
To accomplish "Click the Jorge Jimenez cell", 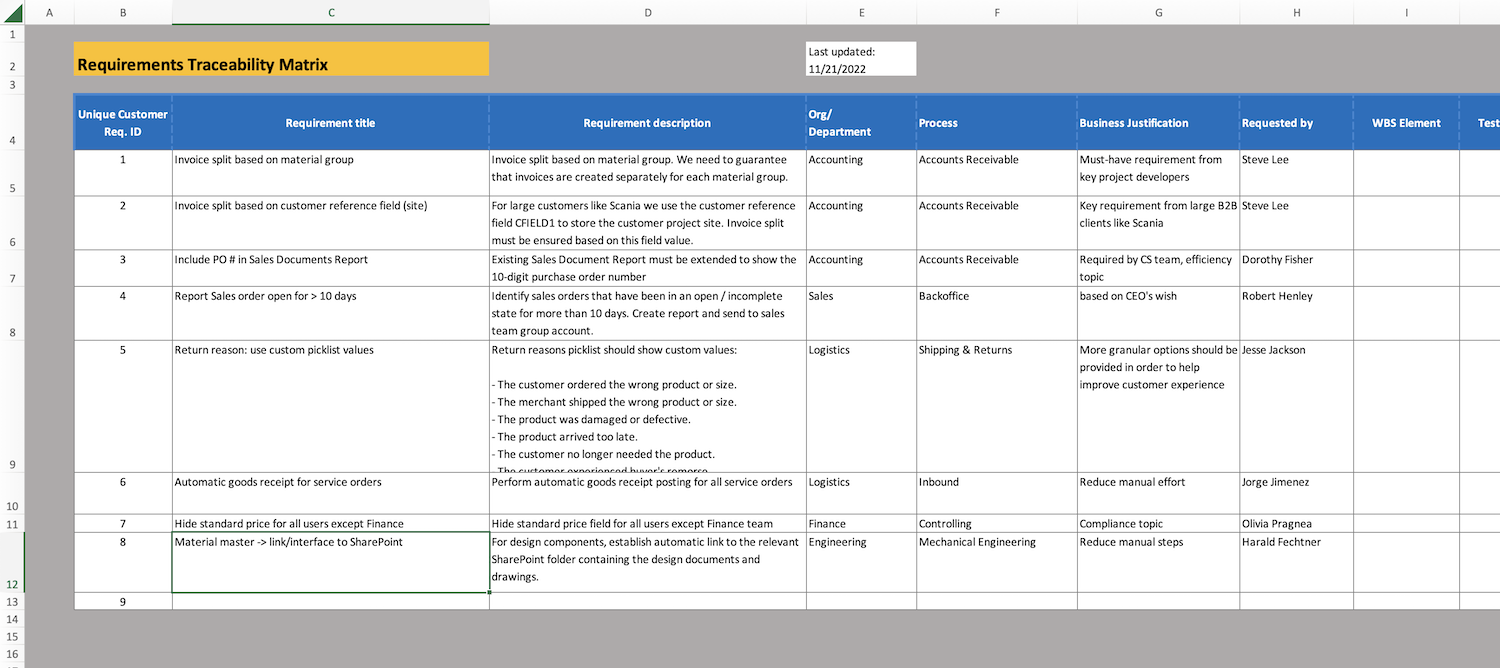I will [1296, 493].
